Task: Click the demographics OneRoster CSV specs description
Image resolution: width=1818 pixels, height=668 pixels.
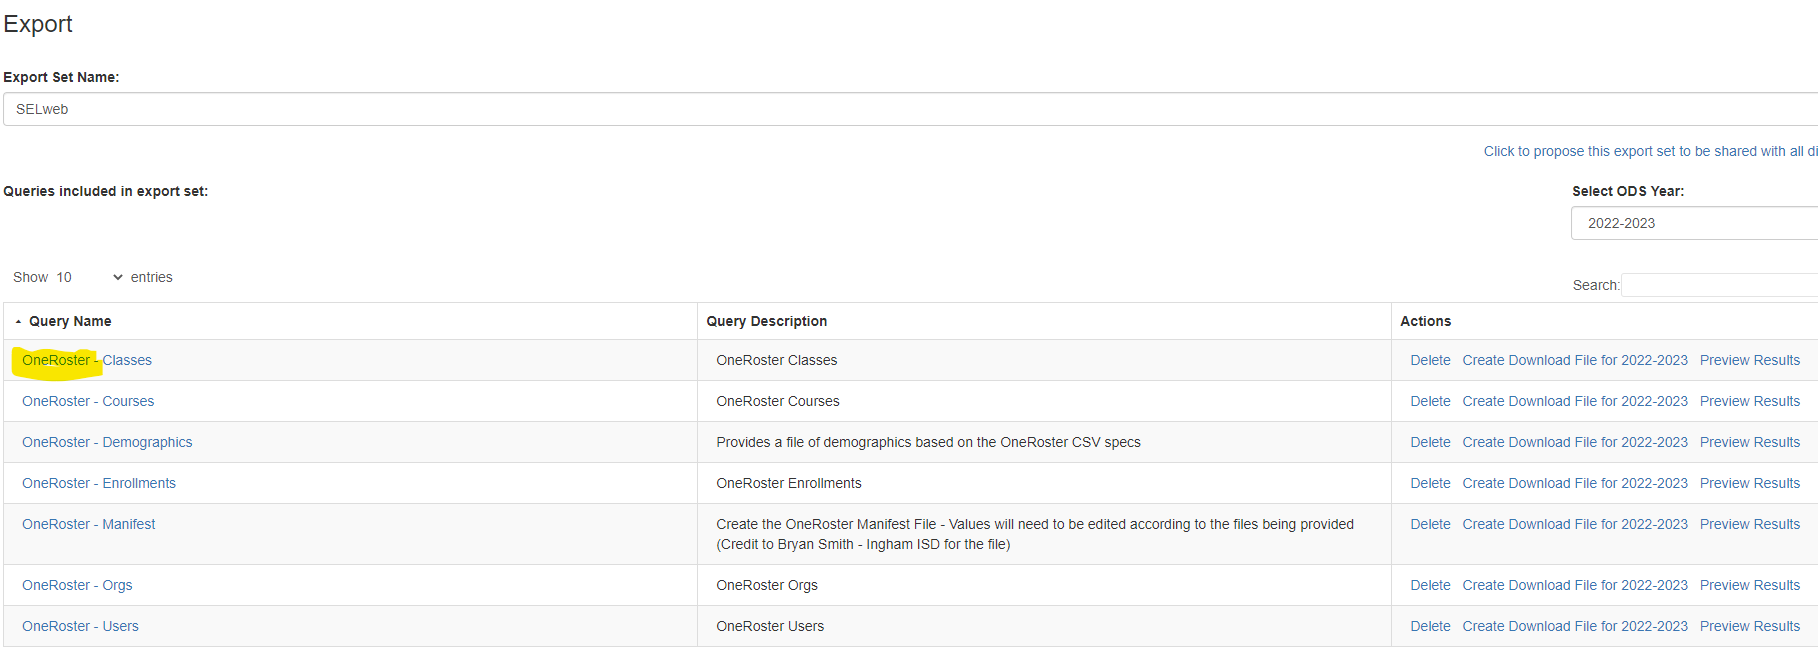Action: click(928, 442)
